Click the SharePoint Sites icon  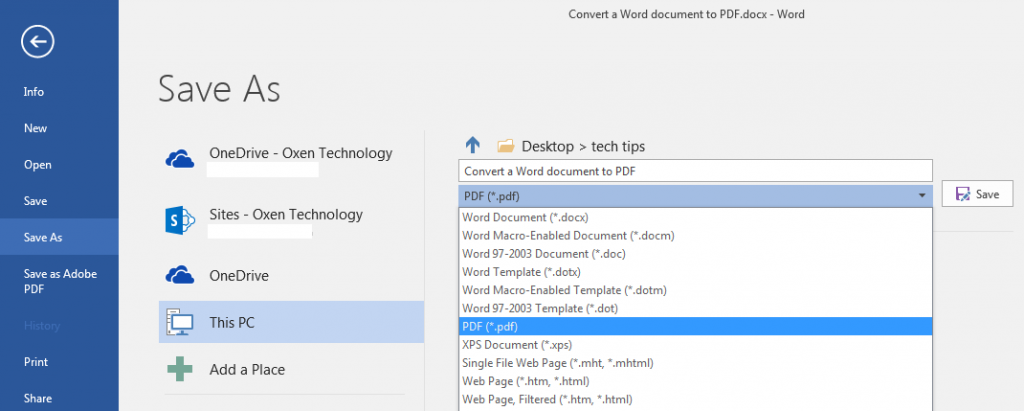[x=181, y=220]
